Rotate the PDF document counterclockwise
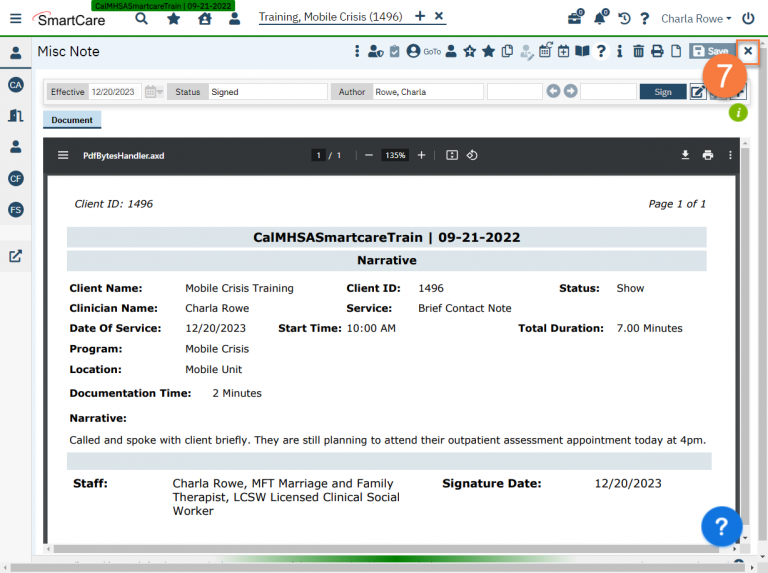Image resolution: width=768 pixels, height=573 pixels. pos(472,155)
